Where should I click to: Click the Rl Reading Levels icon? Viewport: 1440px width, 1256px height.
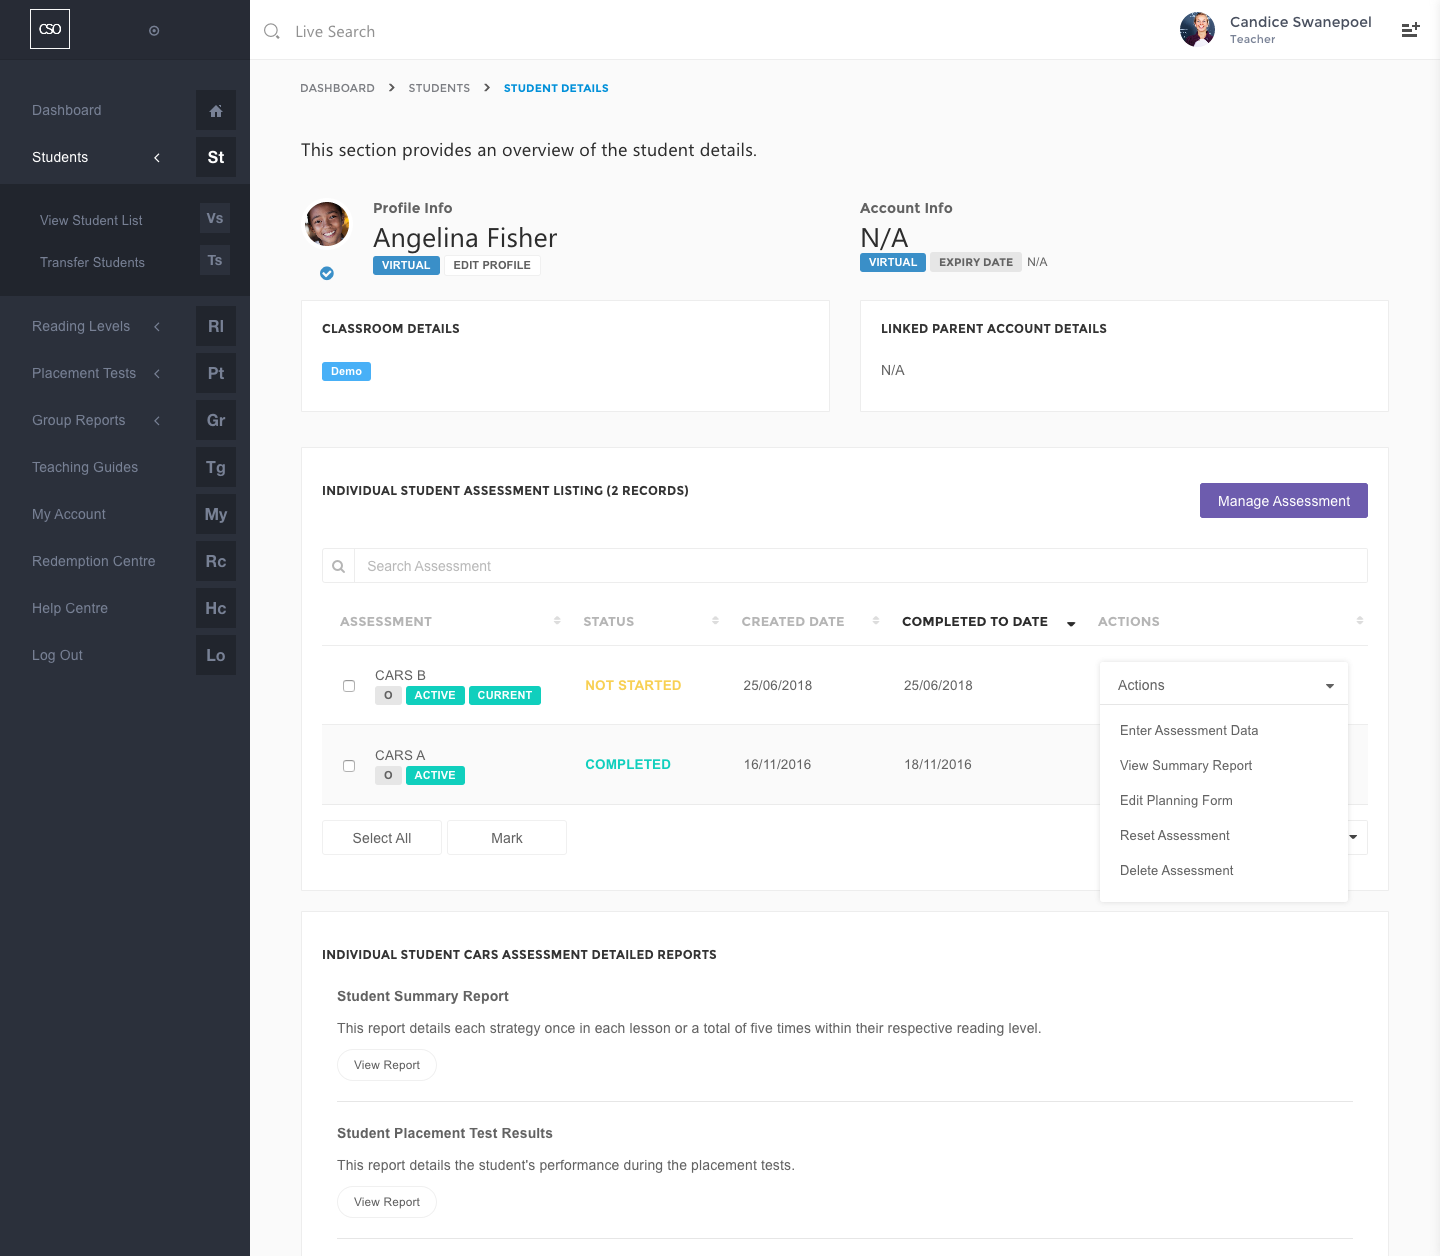pyautogui.click(x=216, y=326)
